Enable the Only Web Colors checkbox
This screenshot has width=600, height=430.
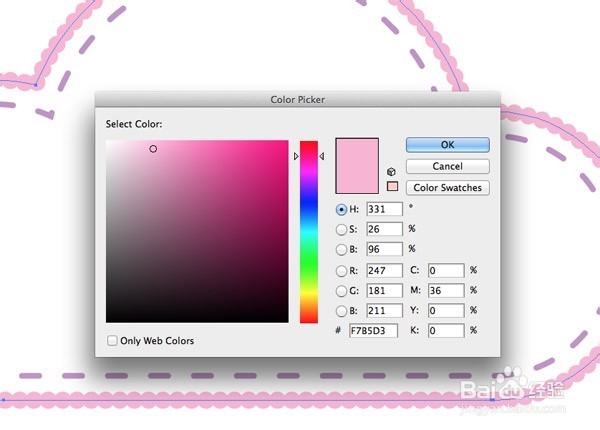(112, 340)
